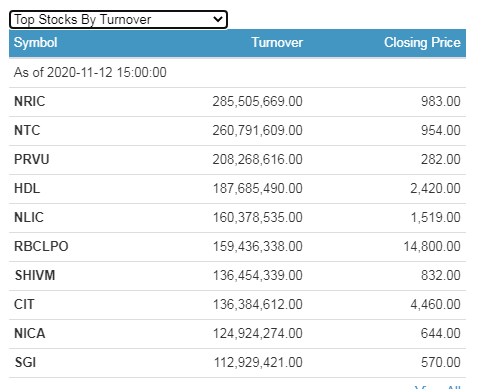Open the HDL stock symbol

pos(27,188)
